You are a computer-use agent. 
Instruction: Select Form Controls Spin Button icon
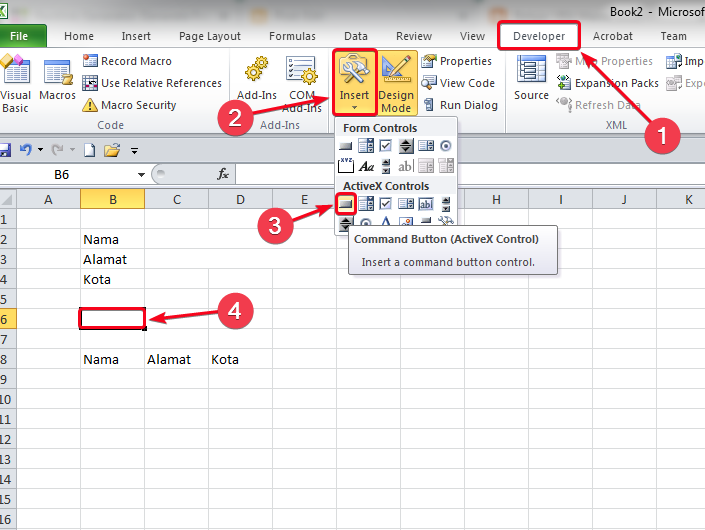(406, 146)
